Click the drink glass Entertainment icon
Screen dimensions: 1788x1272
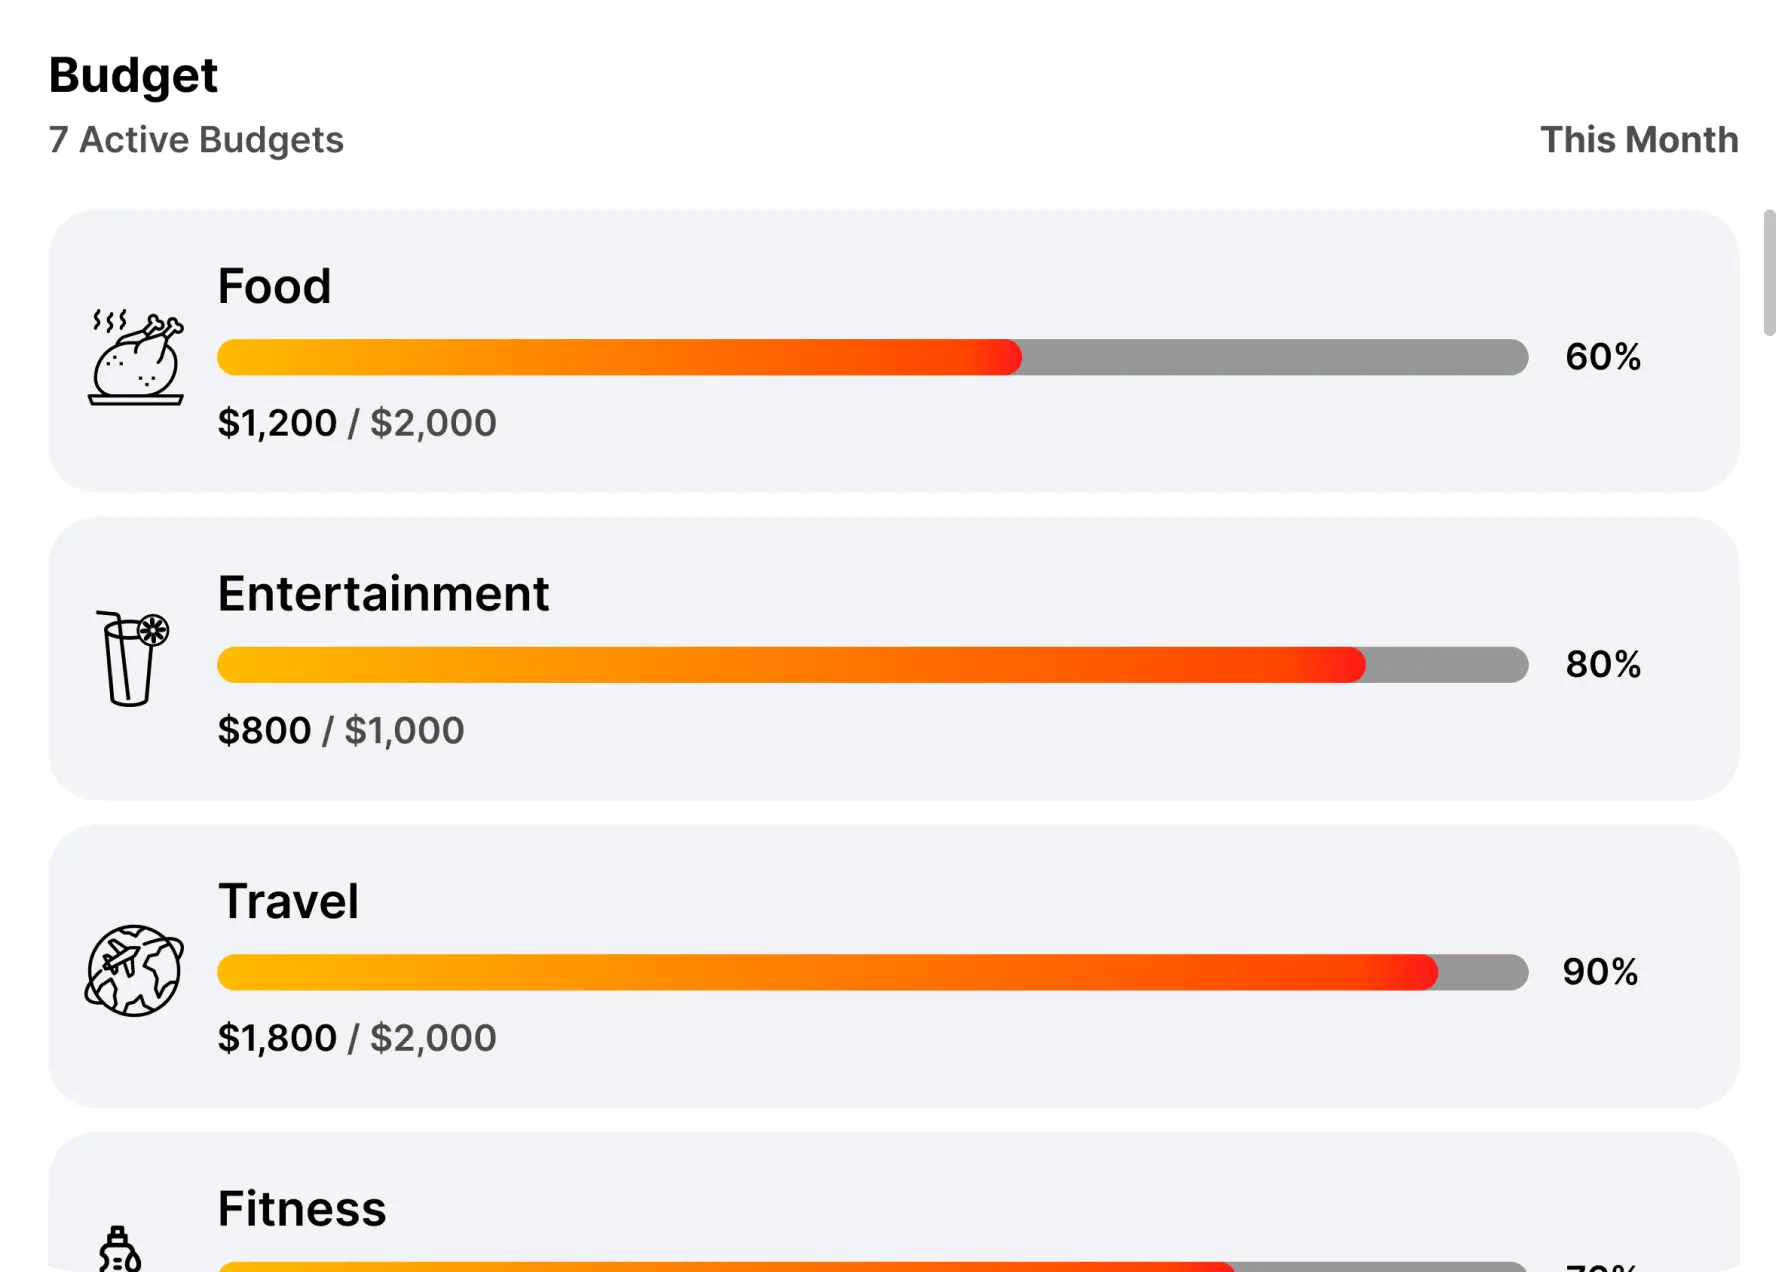click(x=132, y=659)
